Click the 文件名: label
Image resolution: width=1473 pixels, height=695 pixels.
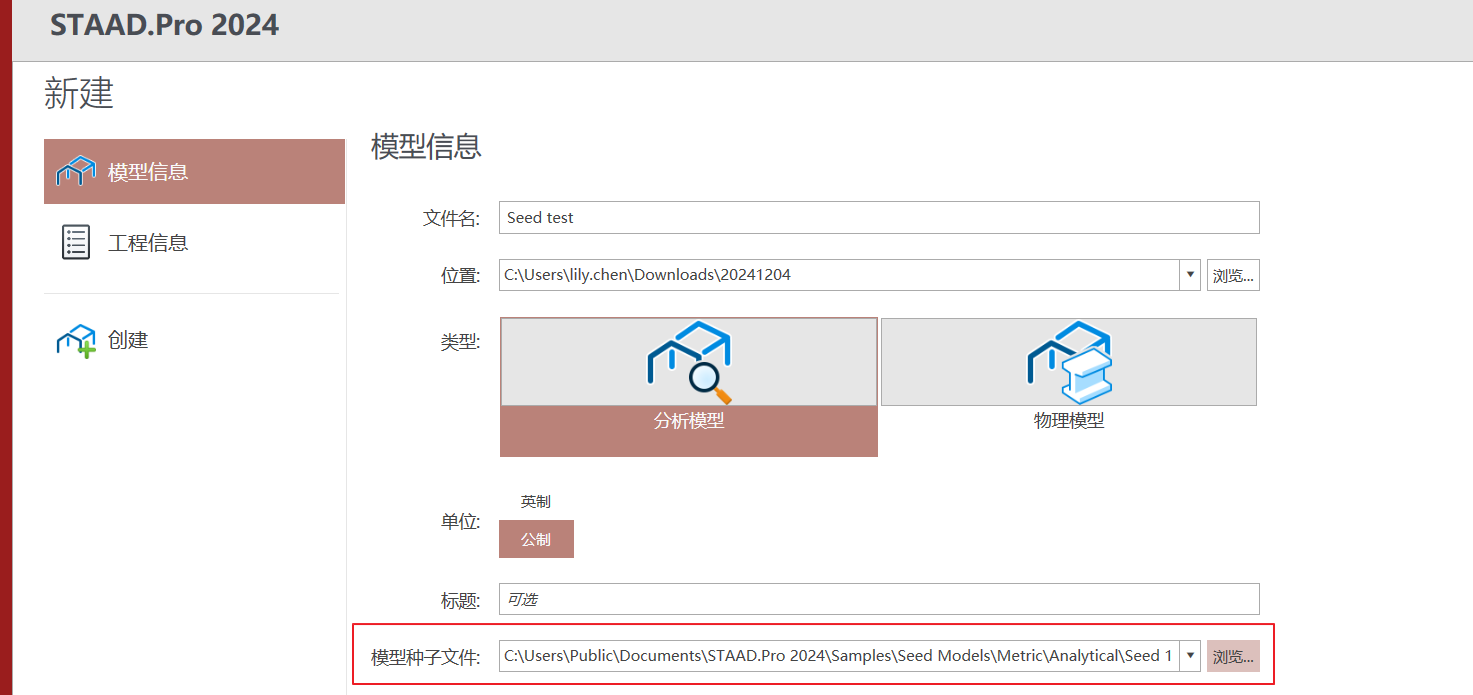451,218
